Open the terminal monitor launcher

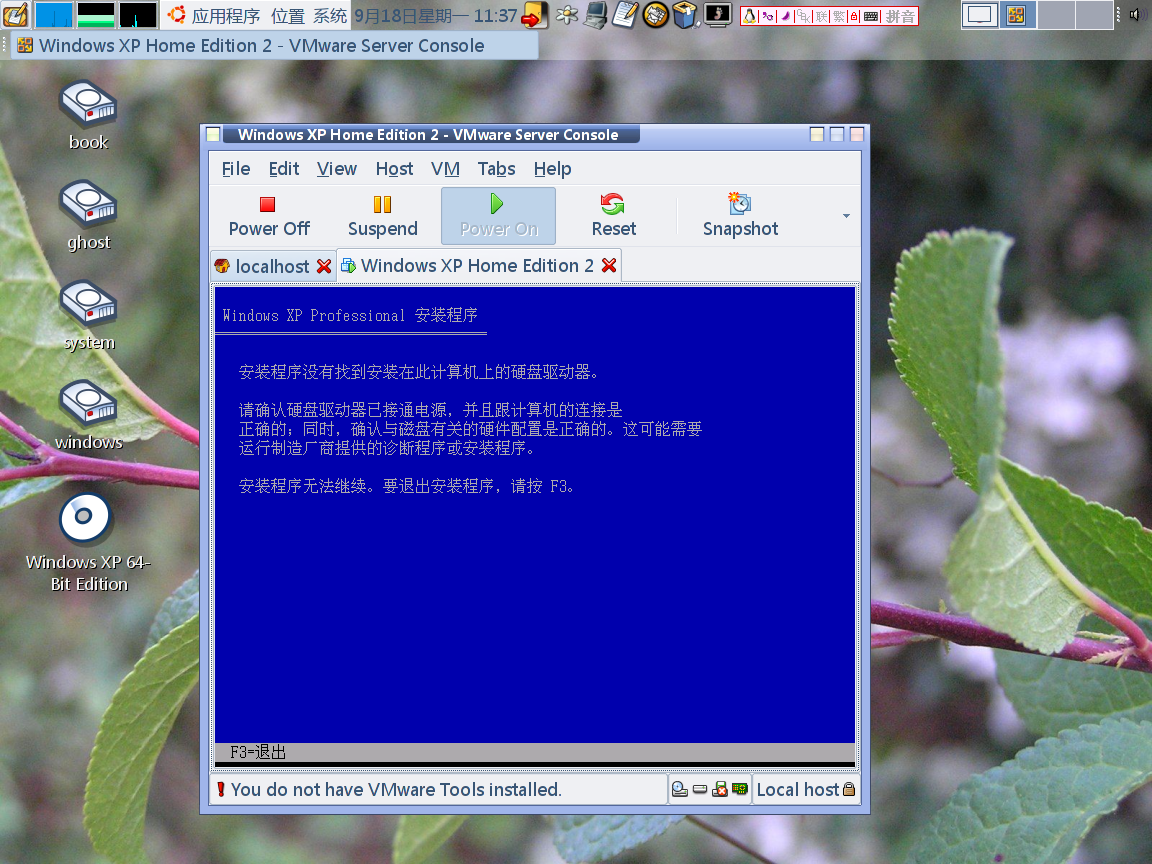[x=717, y=15]
